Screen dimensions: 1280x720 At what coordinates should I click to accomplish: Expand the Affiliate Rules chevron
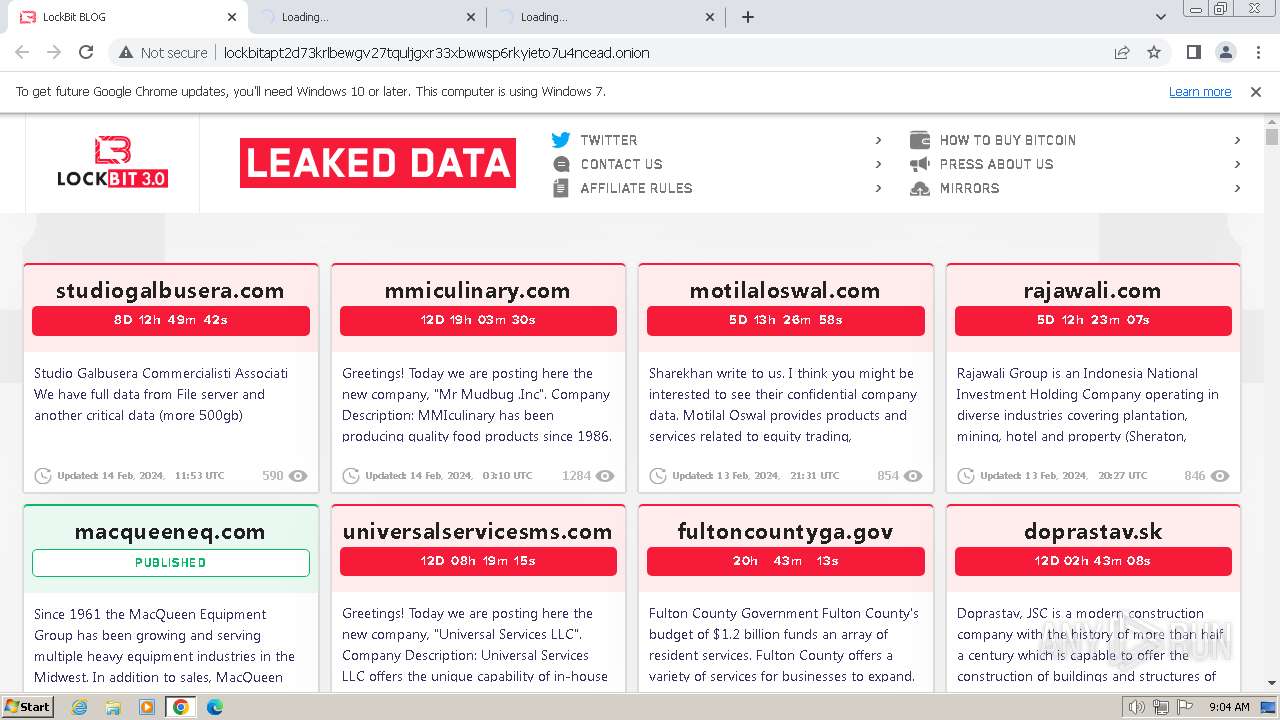tap(878, 188)
